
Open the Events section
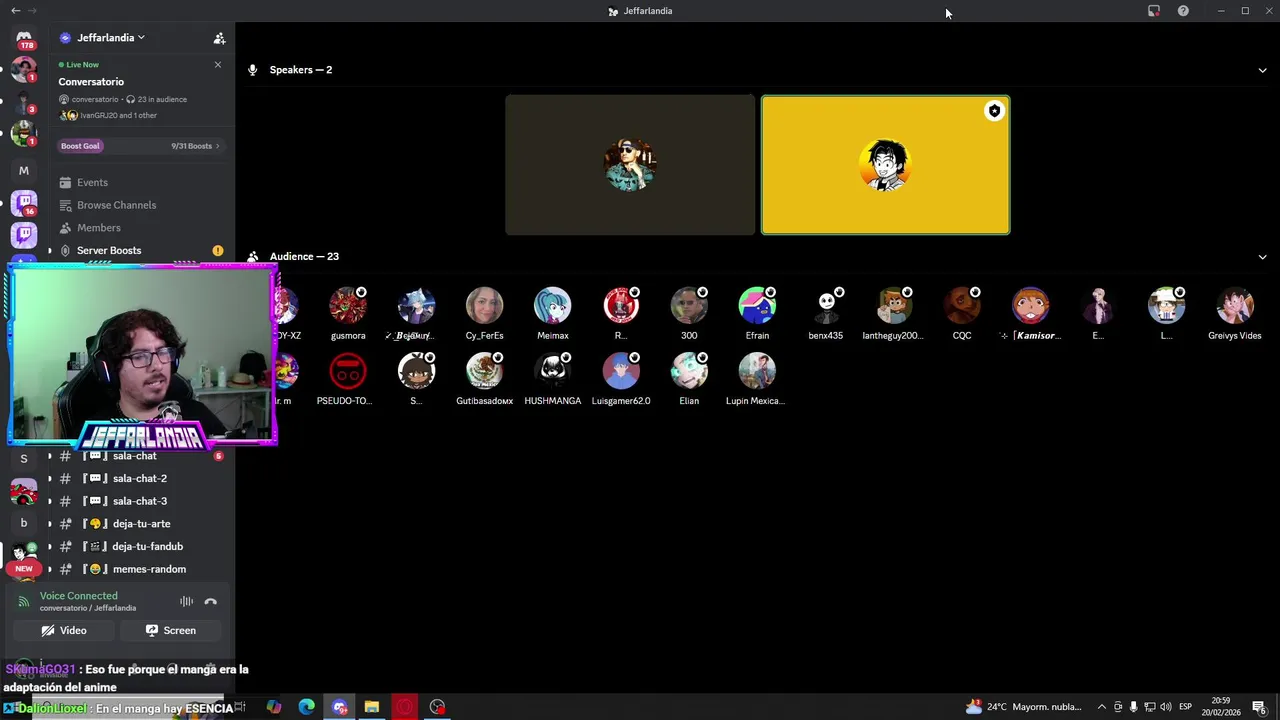[x=92, y=182]
